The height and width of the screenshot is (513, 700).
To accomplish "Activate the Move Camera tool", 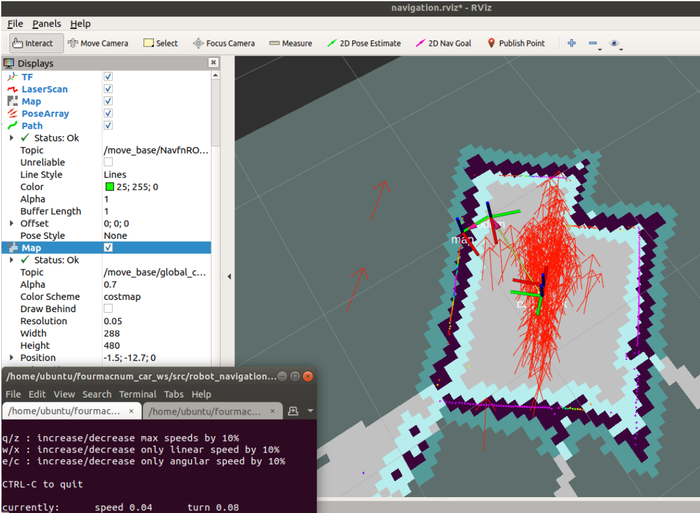I will coord(98,43).
